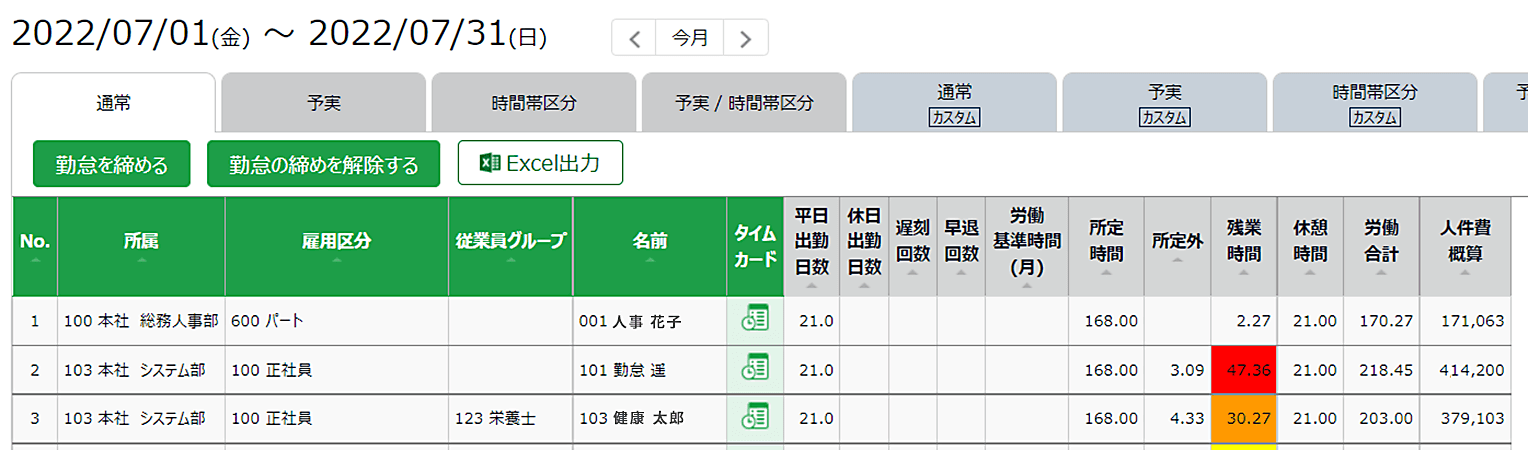Go to next month arrow
1528x450 pixels.
pos(745,38)
